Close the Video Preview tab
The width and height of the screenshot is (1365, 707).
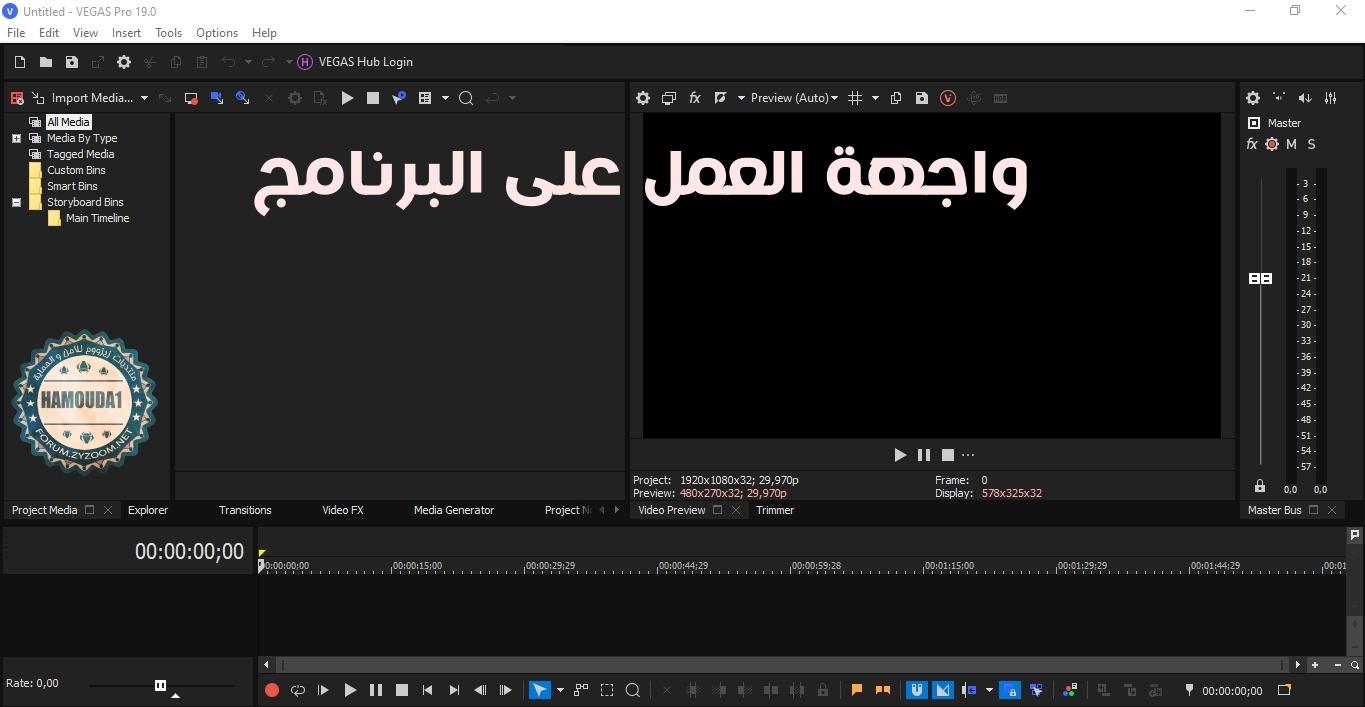coord(736,510)
